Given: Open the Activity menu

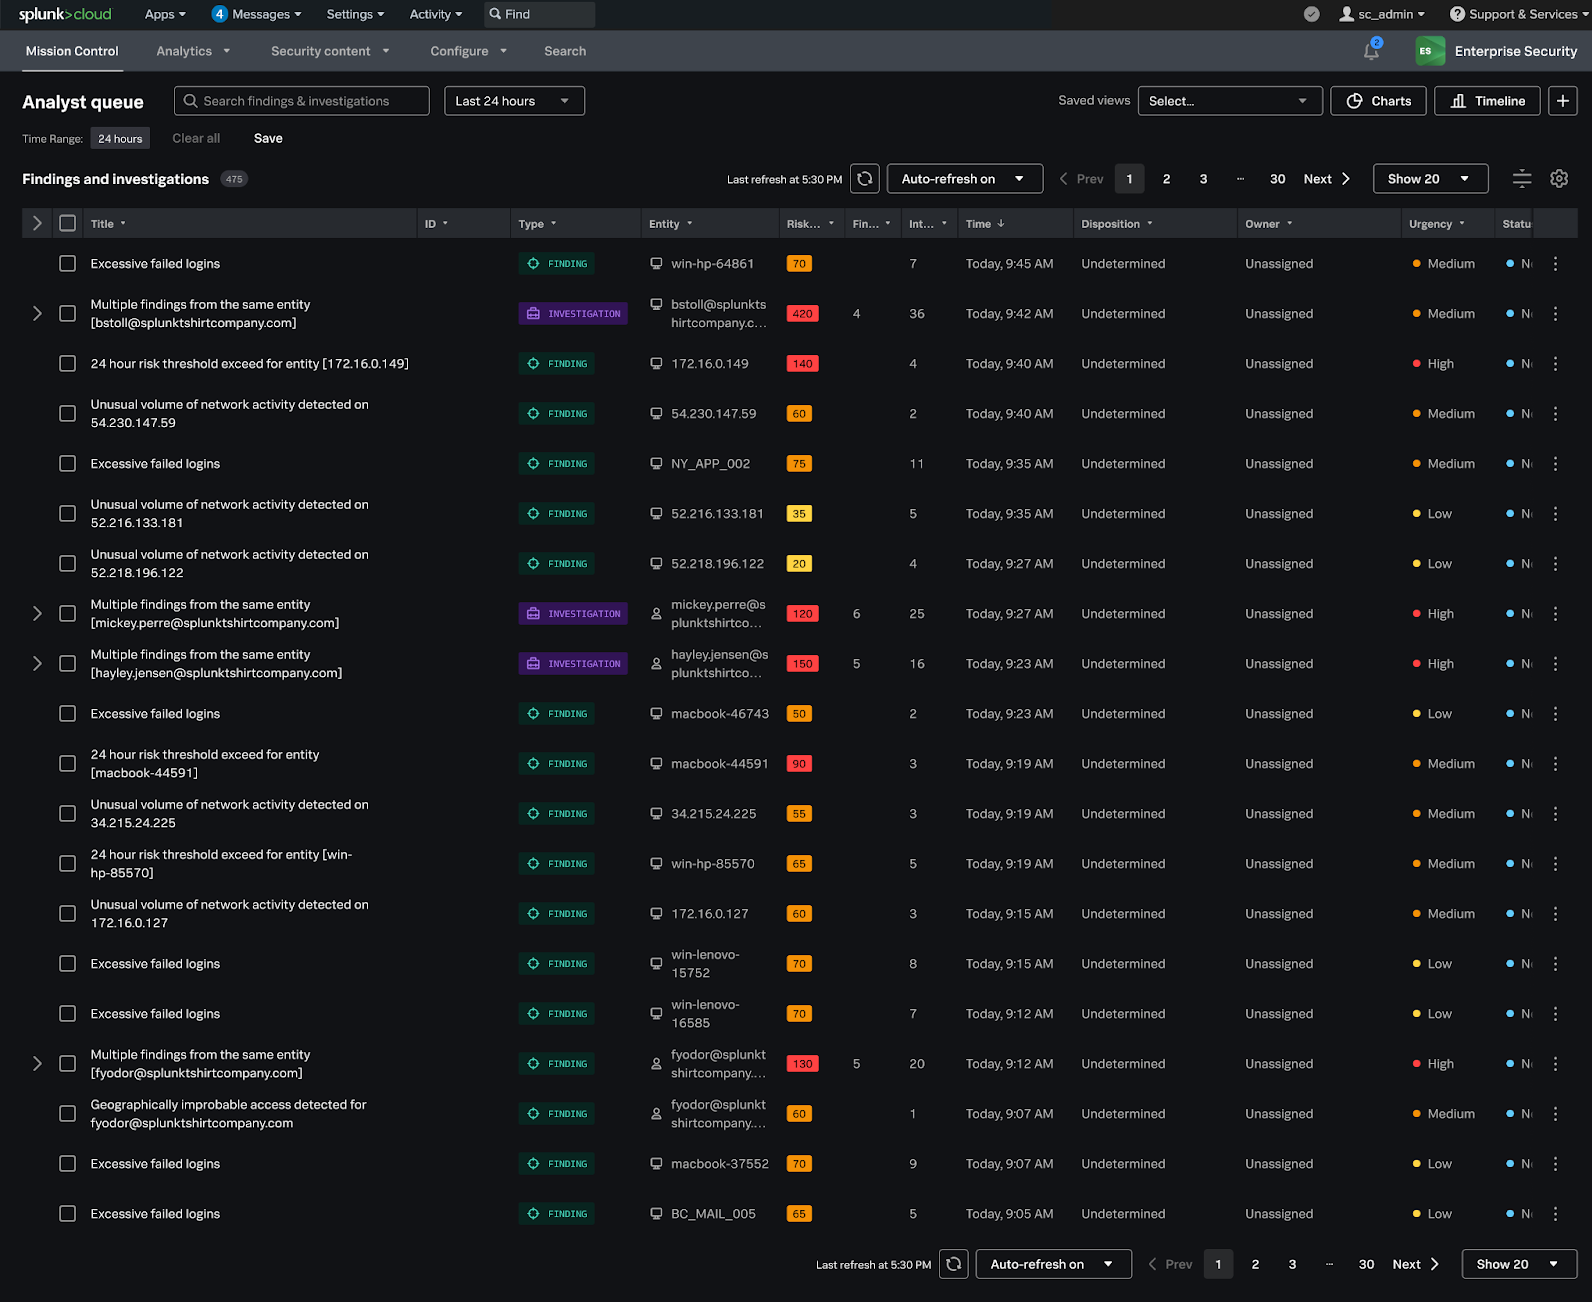Looking at the screenshot, I should click(x=436, y=14).
